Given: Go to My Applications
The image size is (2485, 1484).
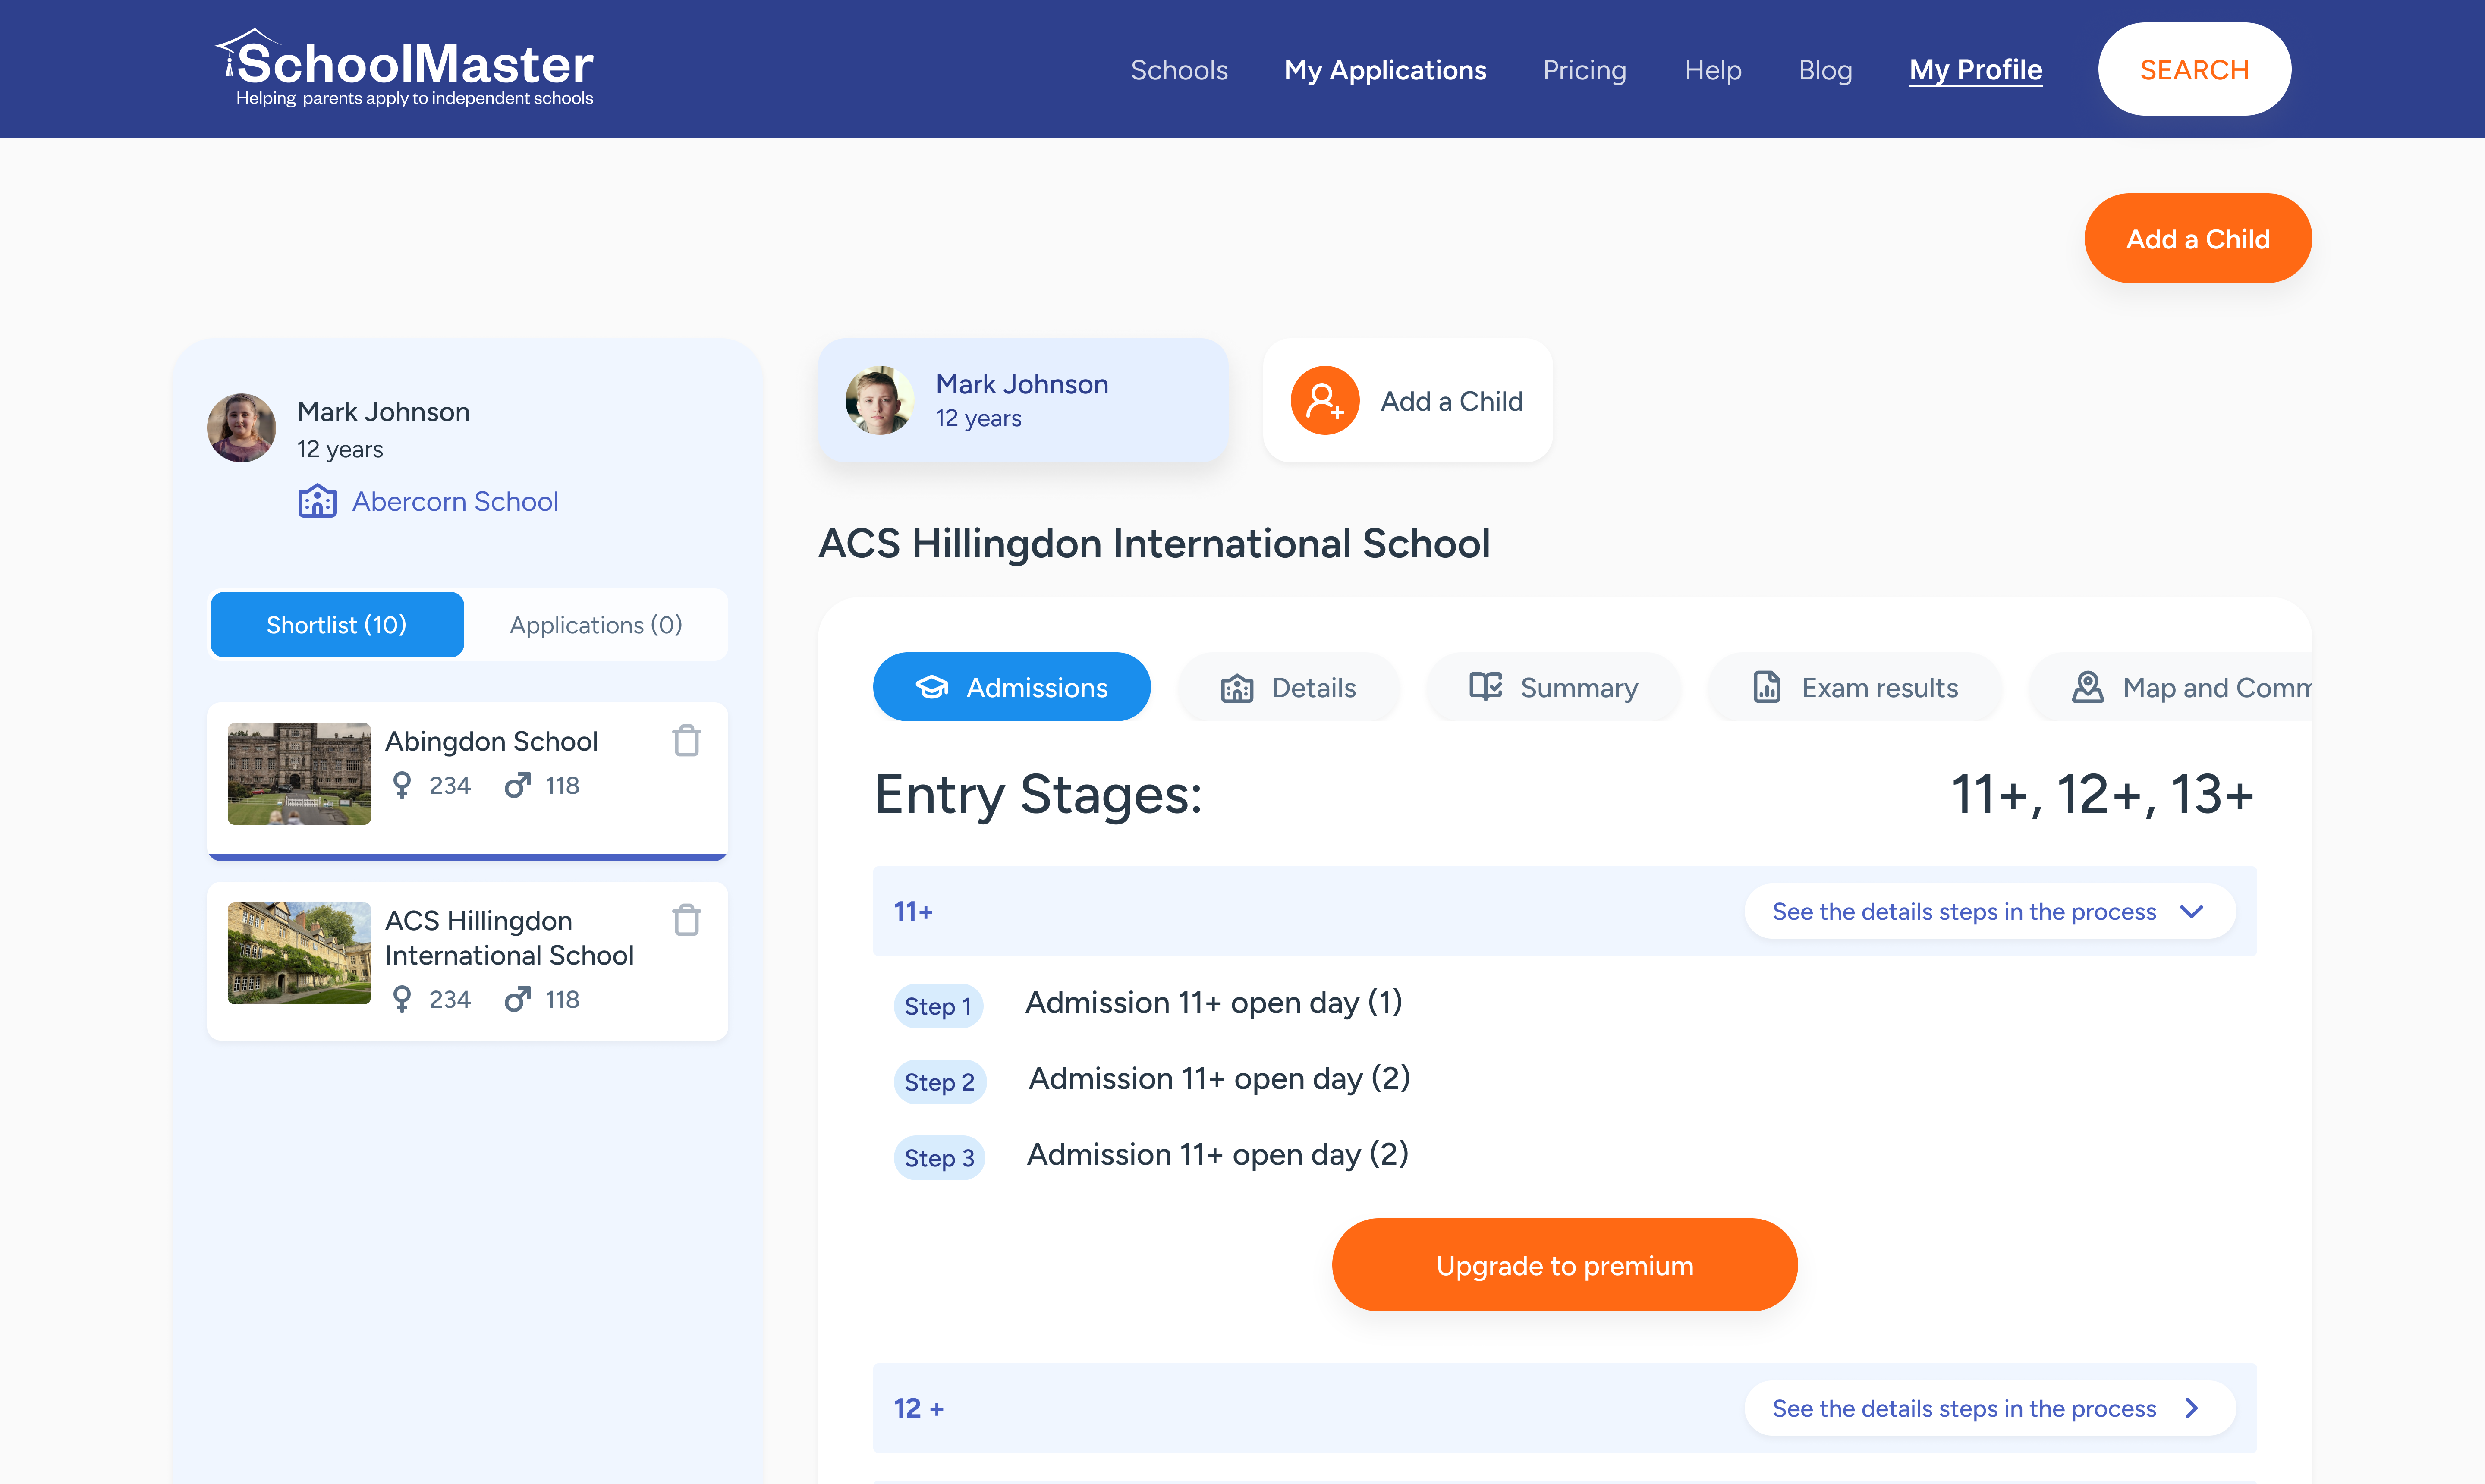Looking at the screenshot, I should coord(1385,70).
